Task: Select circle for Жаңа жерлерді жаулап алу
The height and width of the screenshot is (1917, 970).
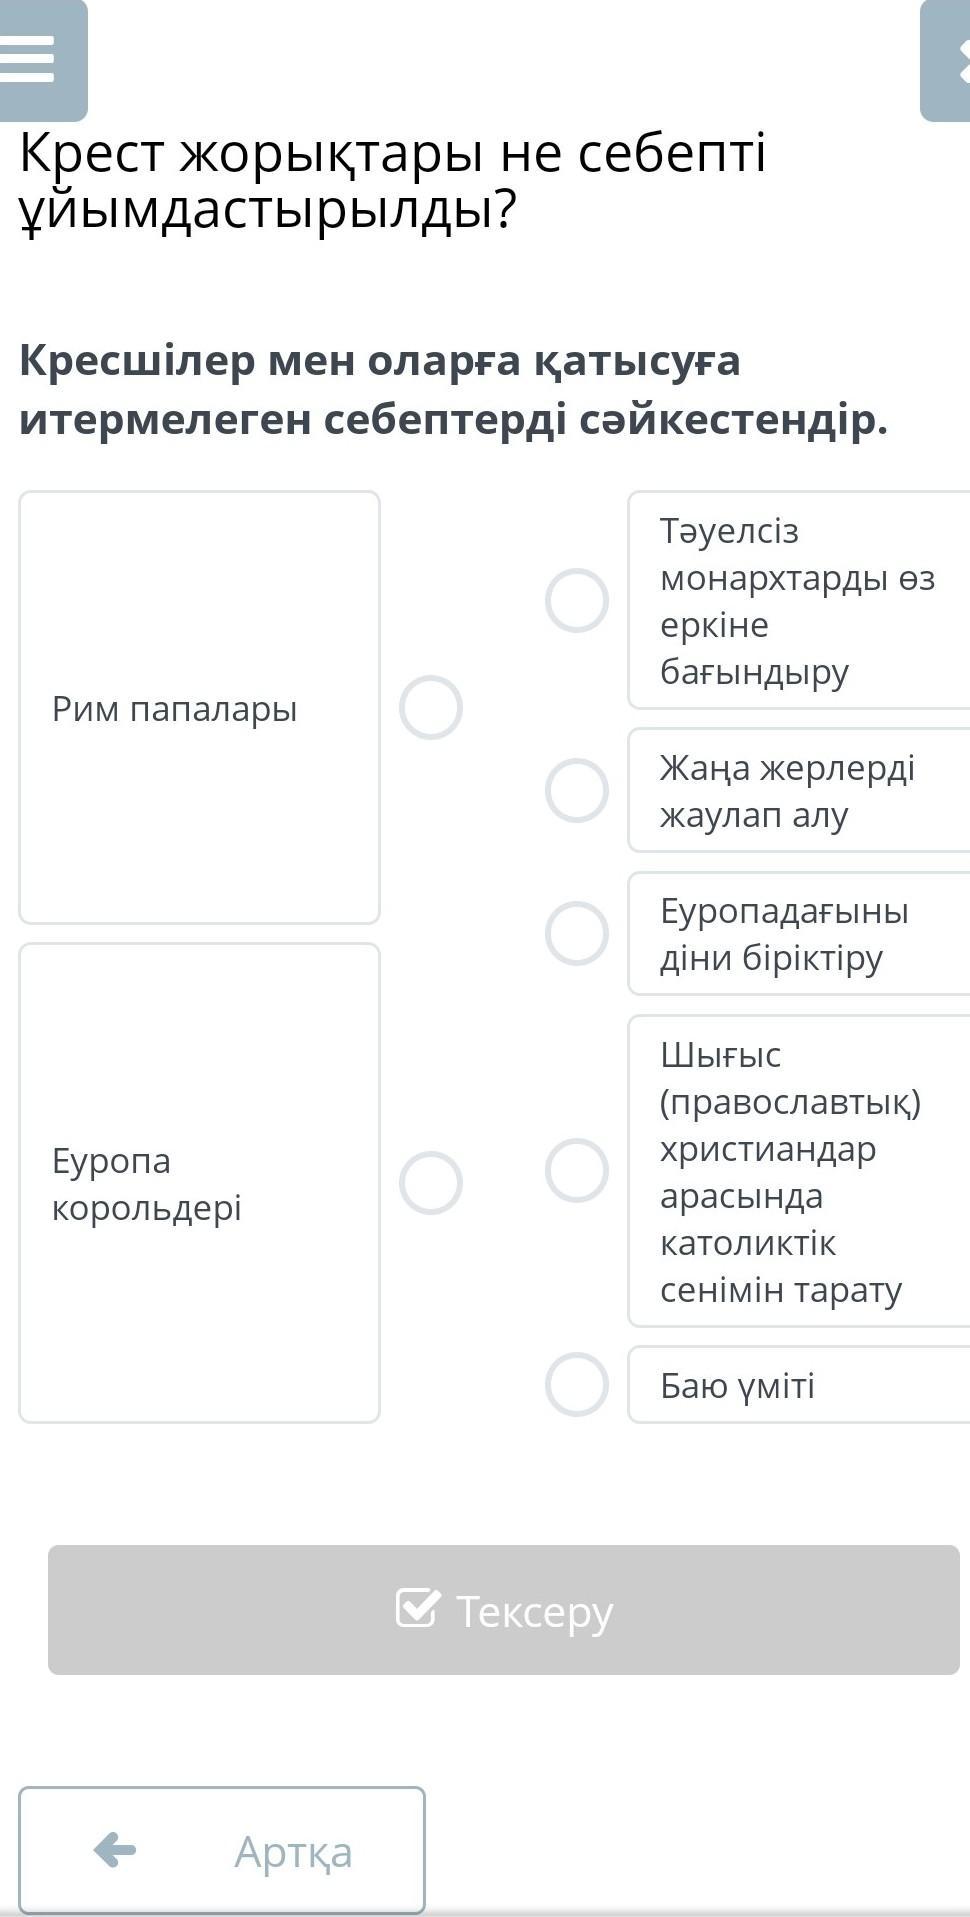Action: click(577, 791)
